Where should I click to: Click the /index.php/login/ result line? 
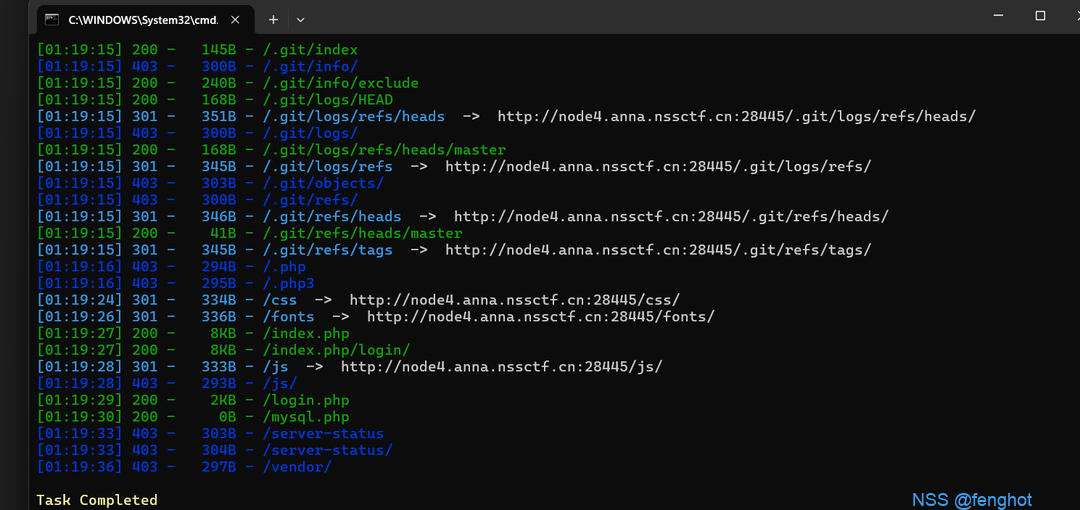[x=223, y=350]
